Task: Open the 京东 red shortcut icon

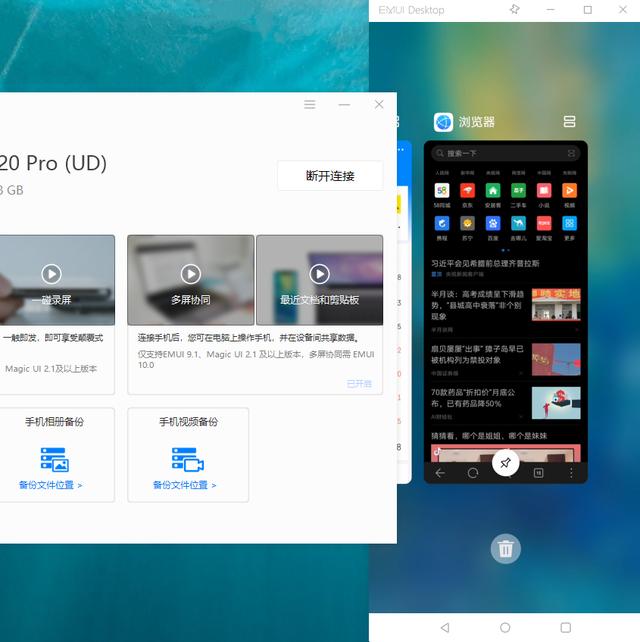Action: click(467, 190)
